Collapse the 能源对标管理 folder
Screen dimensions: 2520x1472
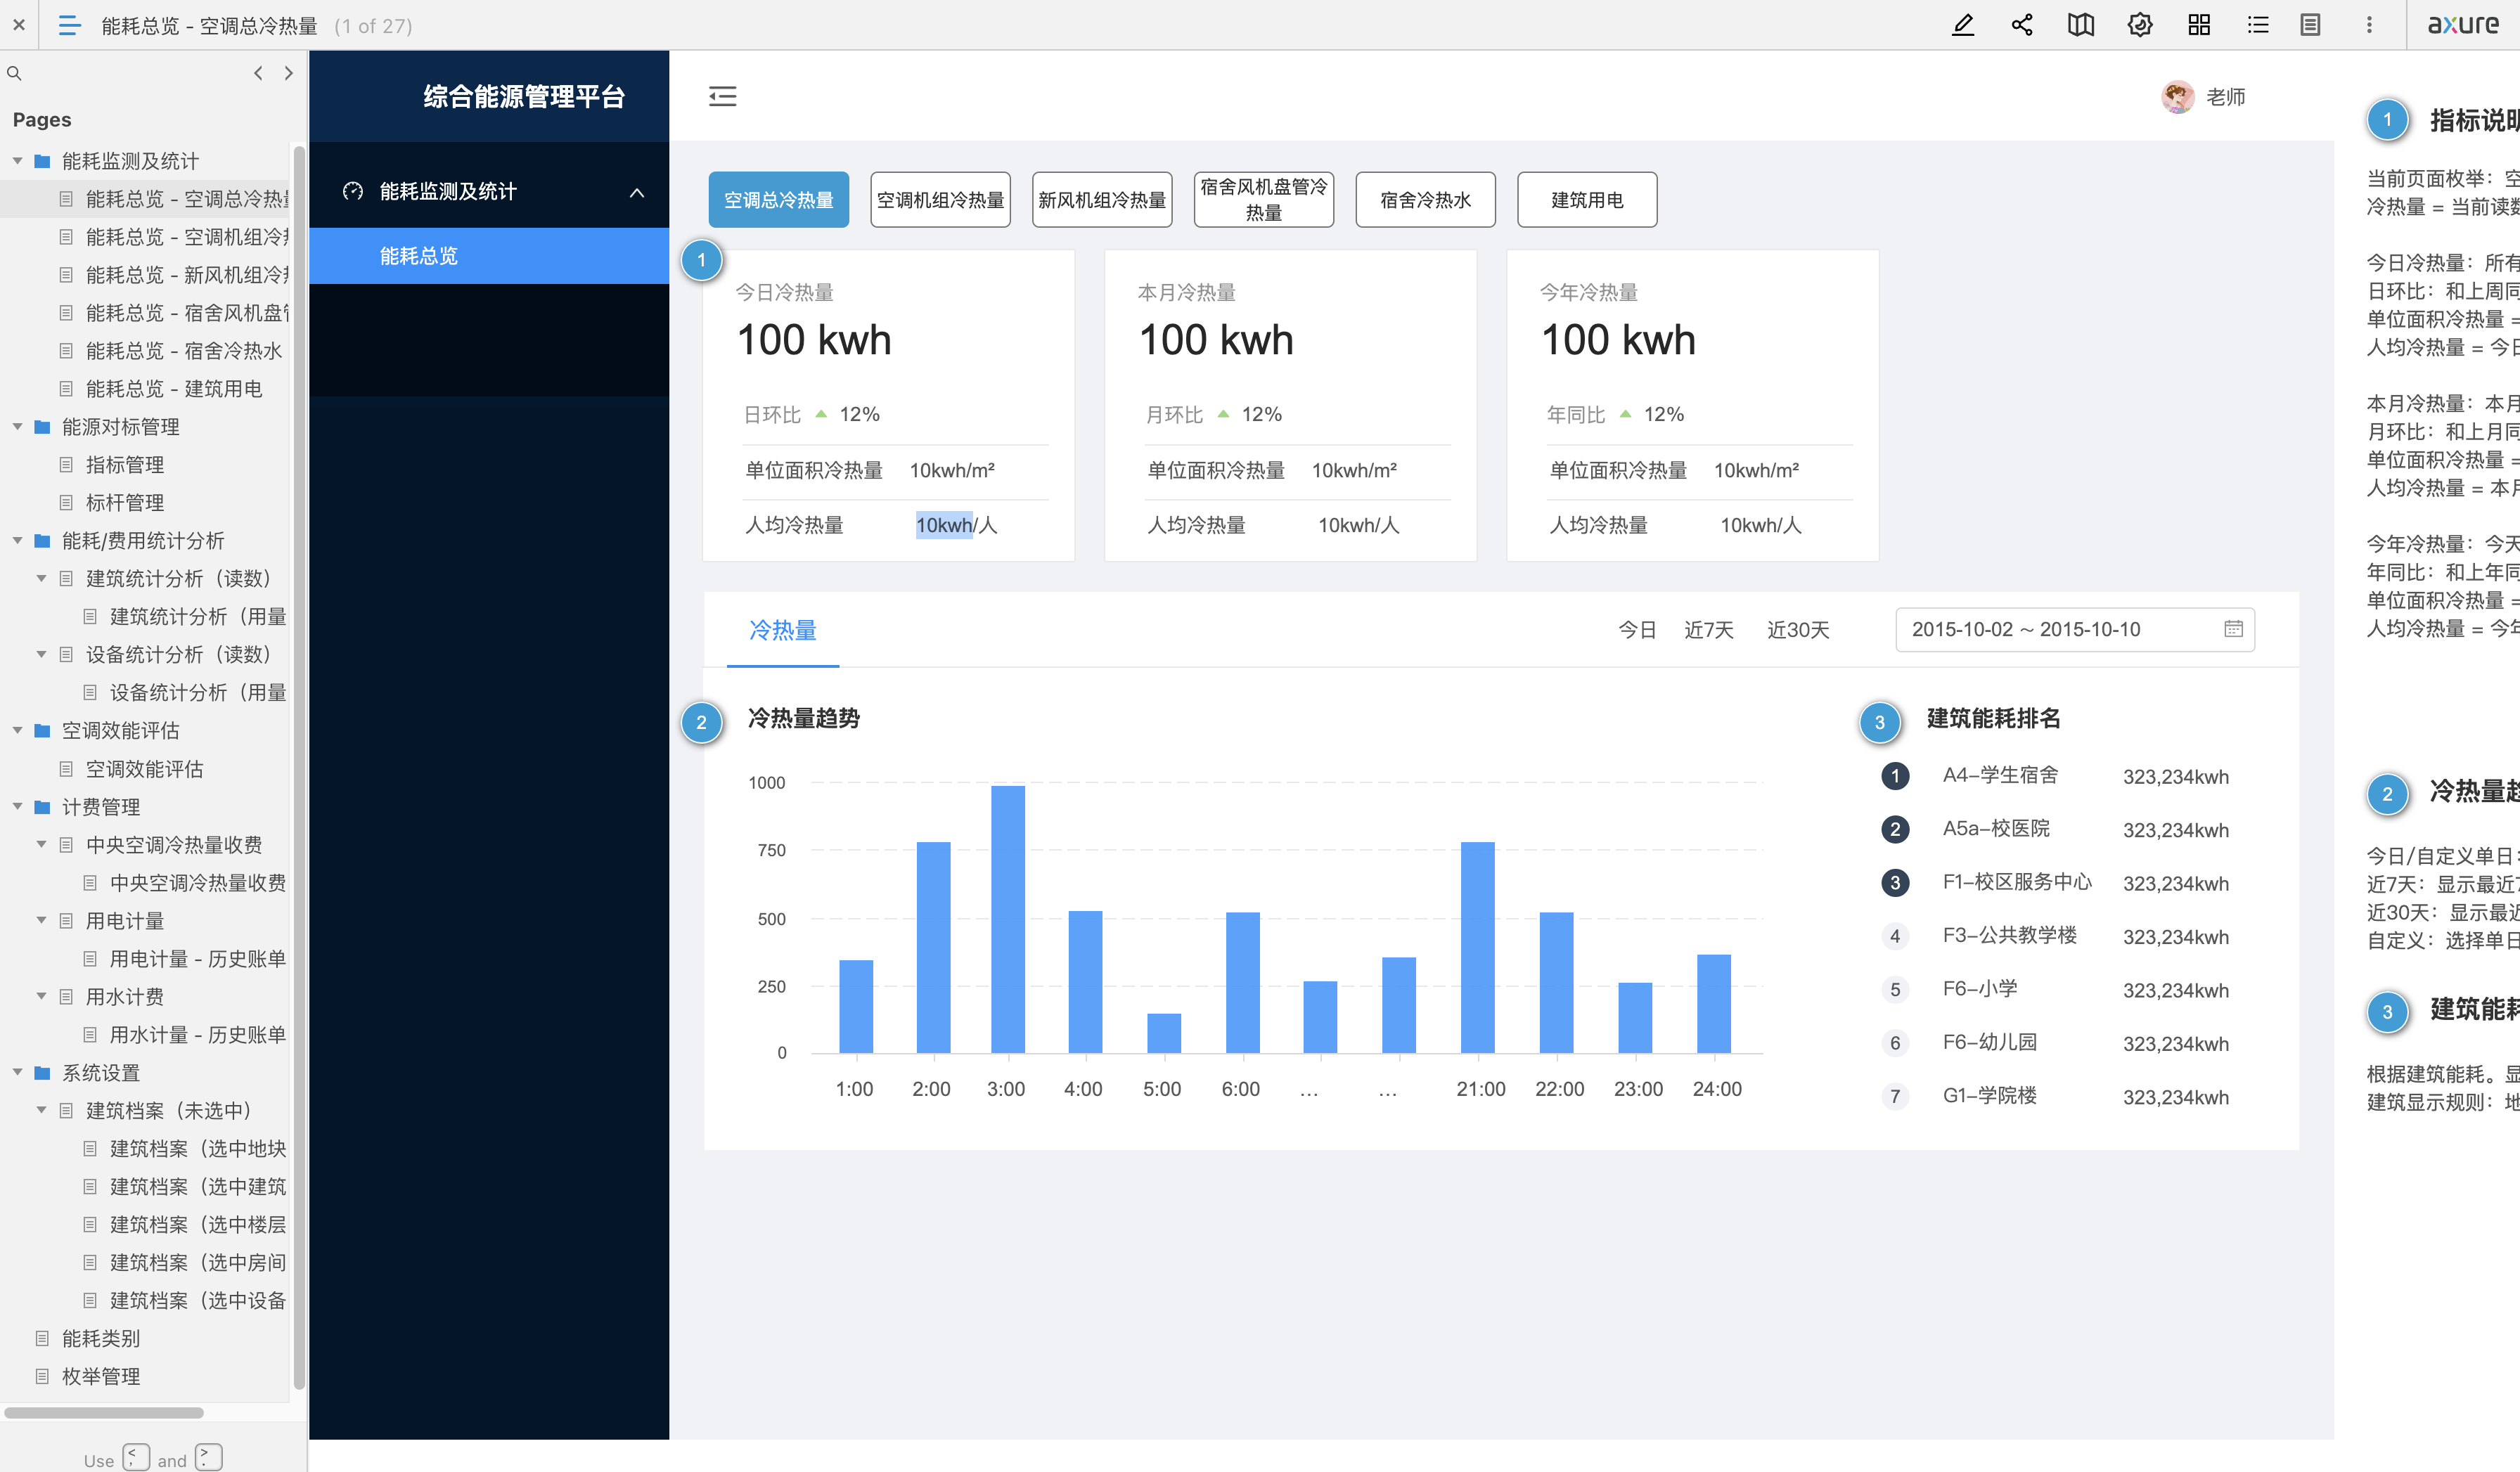tap(17, 427)
